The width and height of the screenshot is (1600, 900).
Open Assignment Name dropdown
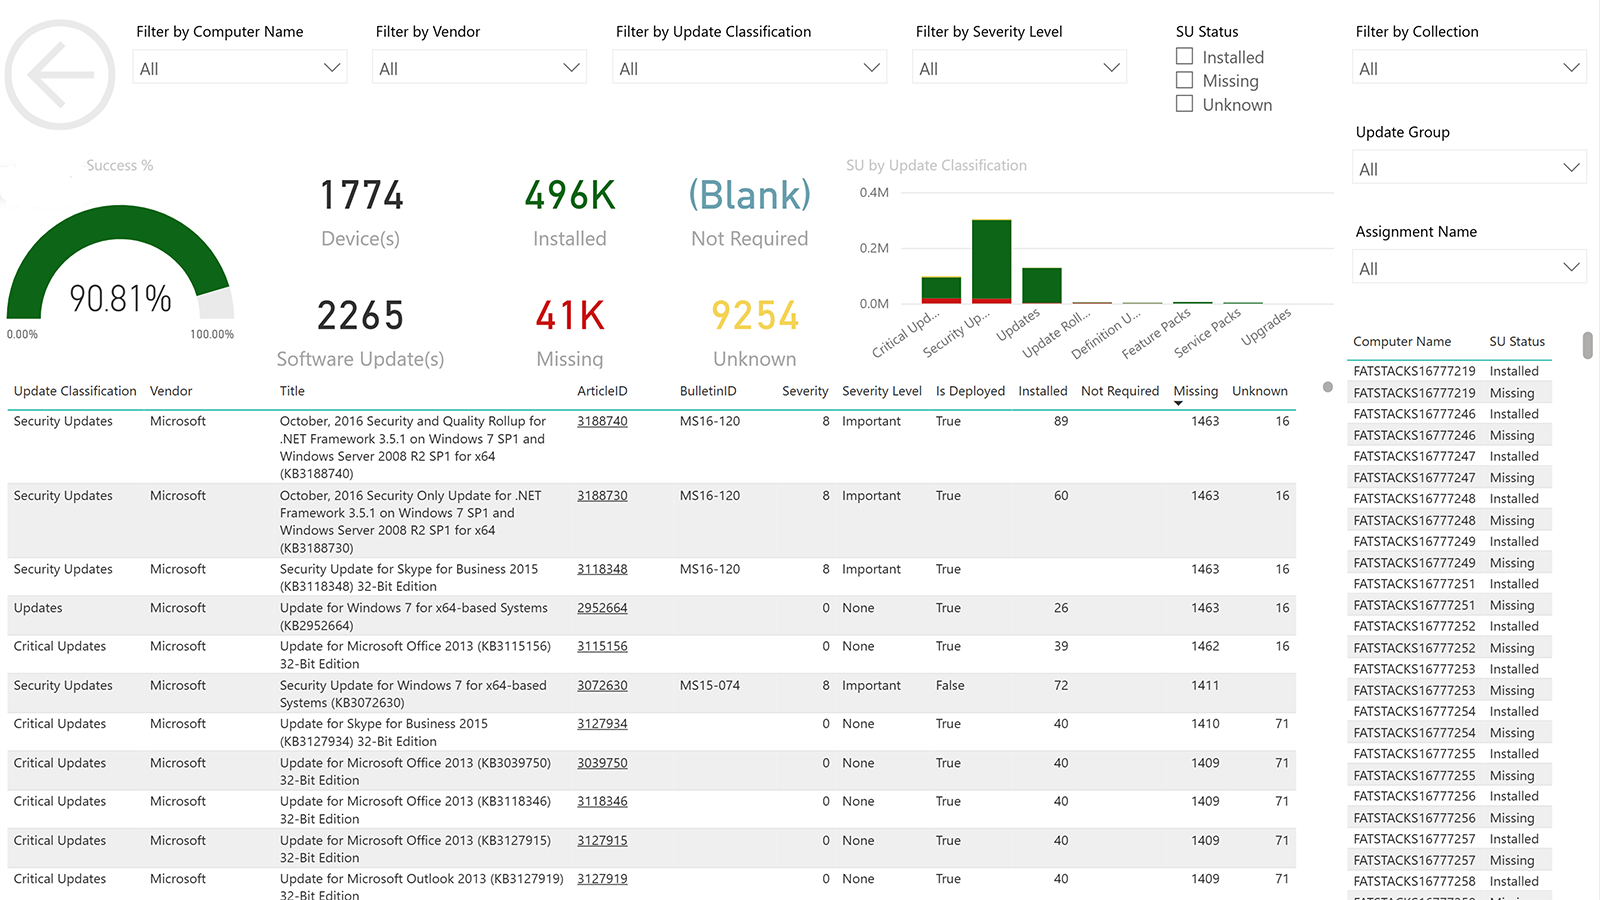pyautogui.click(x=1470, y=268)
